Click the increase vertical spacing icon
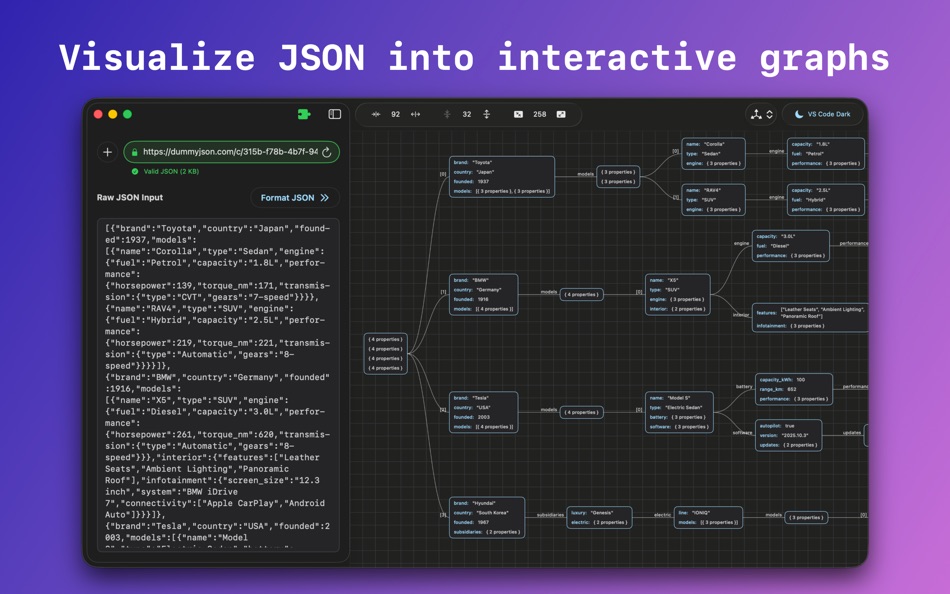Viewport: 950px width, 594px height. [487, 114]
